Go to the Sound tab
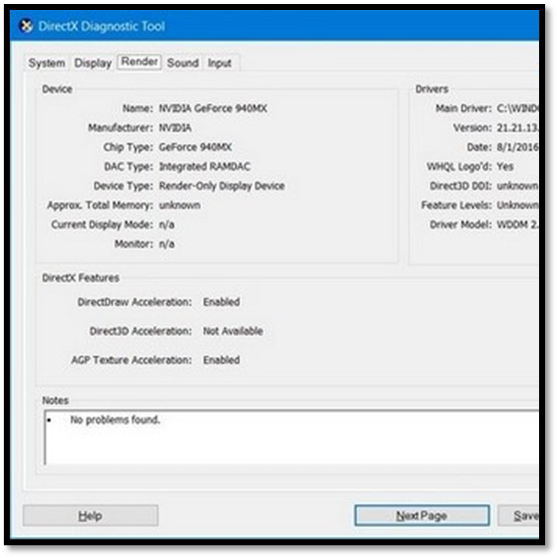Image resolution: width=558 pixels, height=558 pixels. 183,63
